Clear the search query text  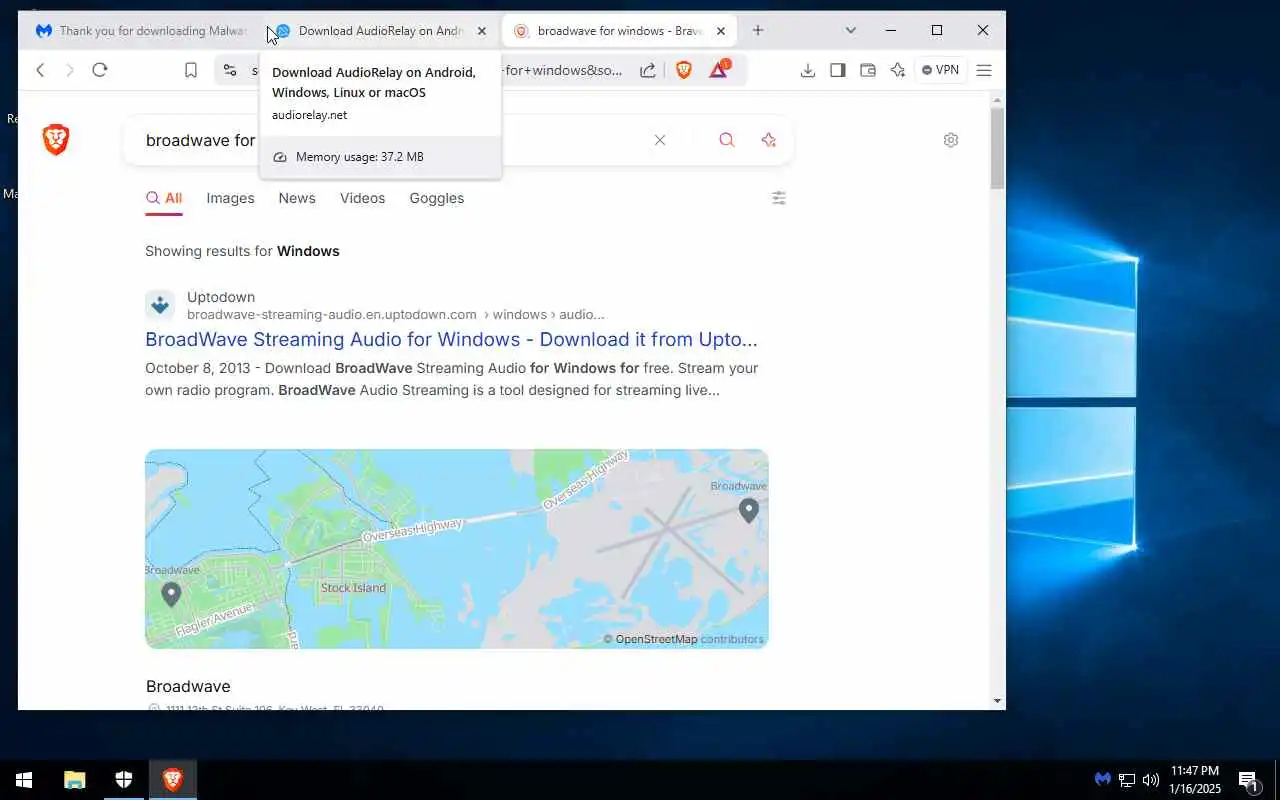660,140
